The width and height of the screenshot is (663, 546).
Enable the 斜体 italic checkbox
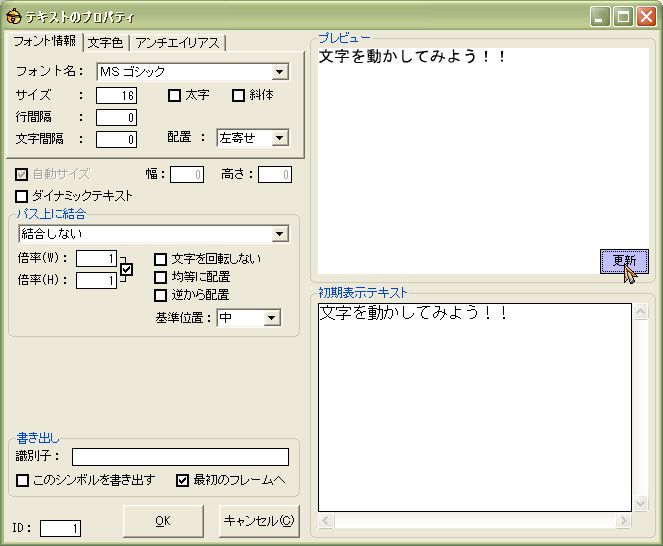[x=238, y=95]
